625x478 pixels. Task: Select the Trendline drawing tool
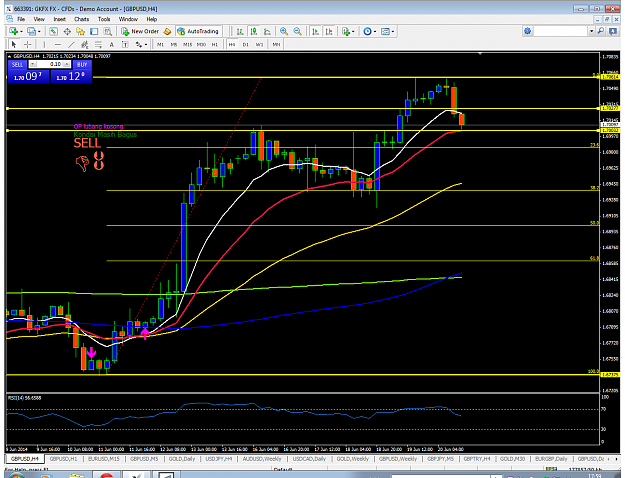click(x=71, y=44)
